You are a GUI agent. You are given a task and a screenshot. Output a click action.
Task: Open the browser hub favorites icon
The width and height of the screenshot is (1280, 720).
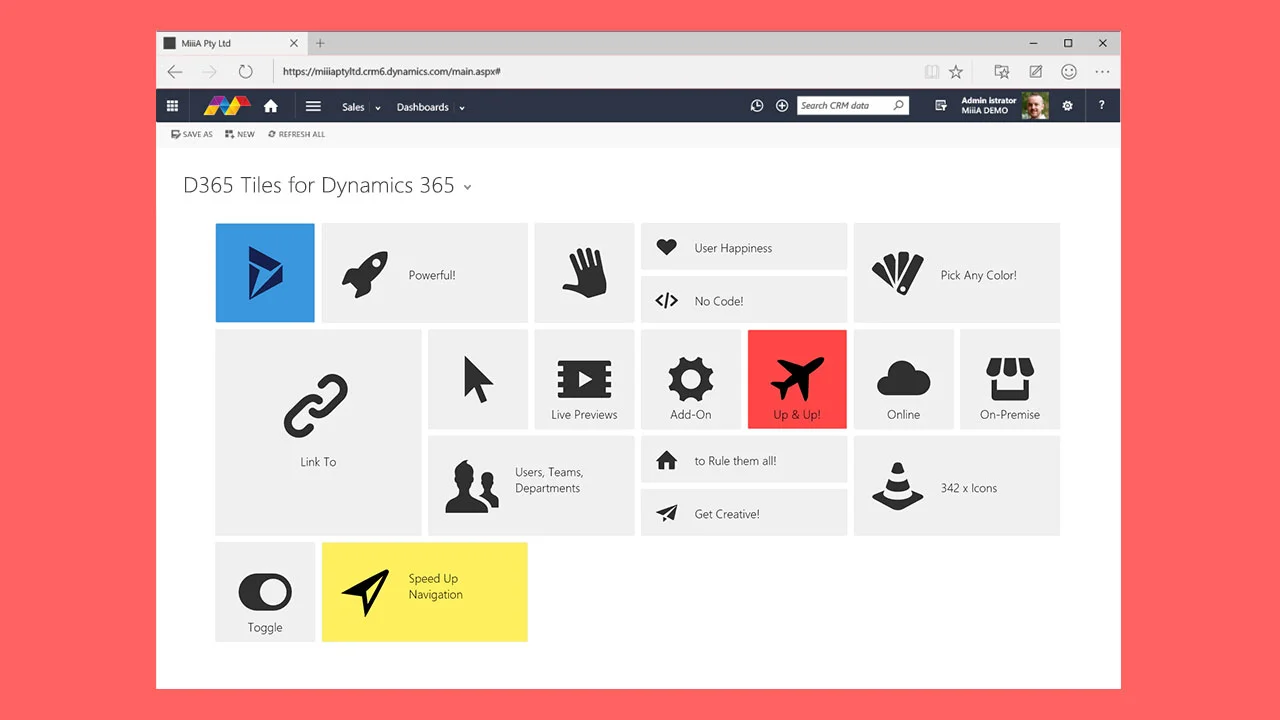pos(1001,72)
